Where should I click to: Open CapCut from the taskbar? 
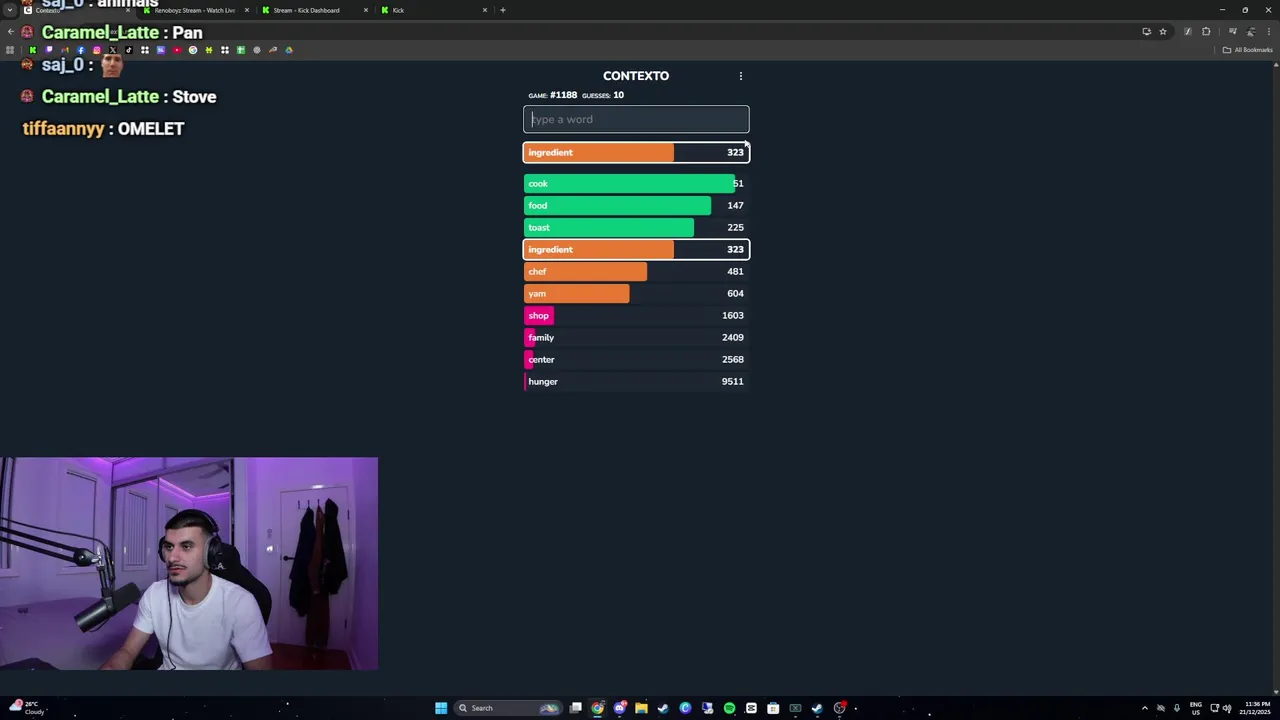pyautogui.click(x=751, y=708)
